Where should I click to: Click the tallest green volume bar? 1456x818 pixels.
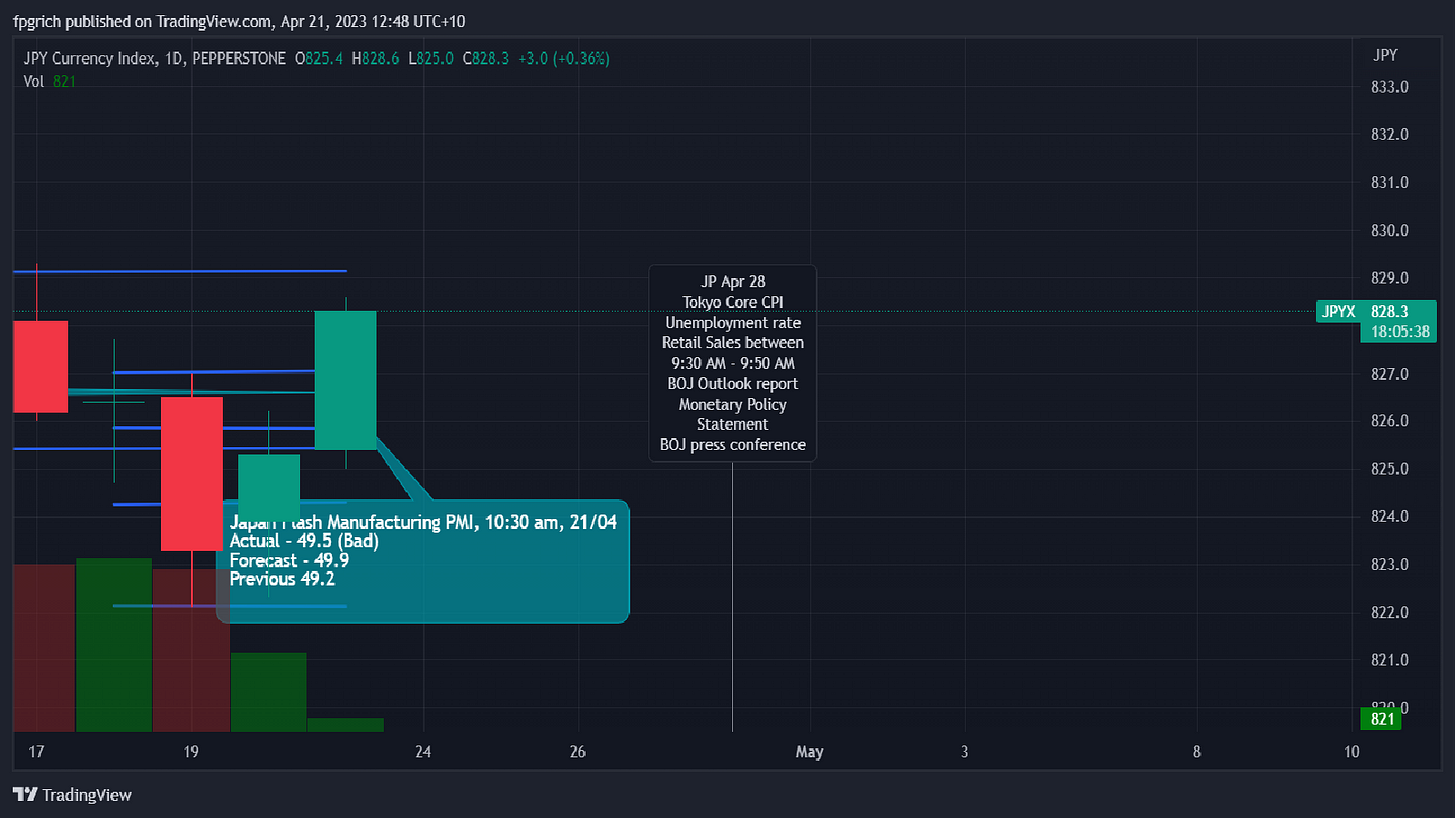pos(114,644)
